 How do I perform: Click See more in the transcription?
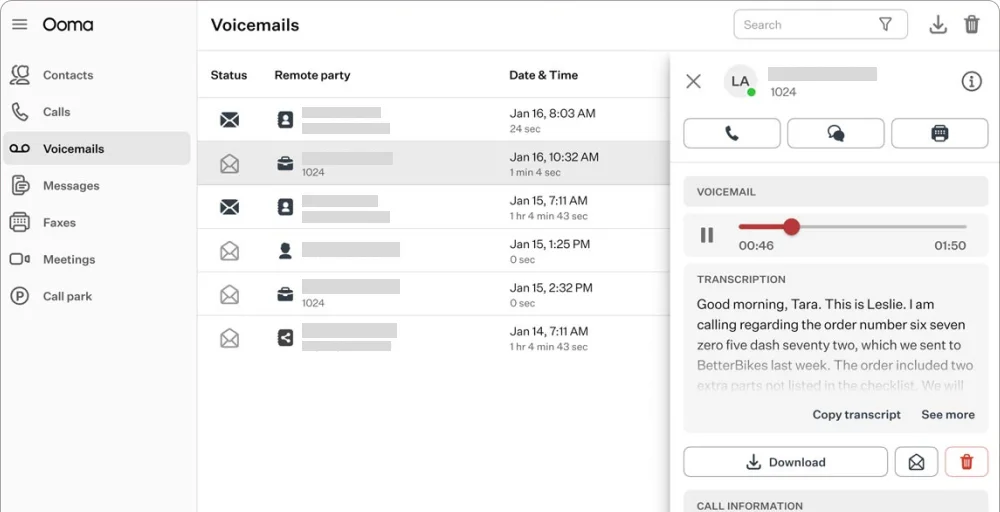coord(948,414)
